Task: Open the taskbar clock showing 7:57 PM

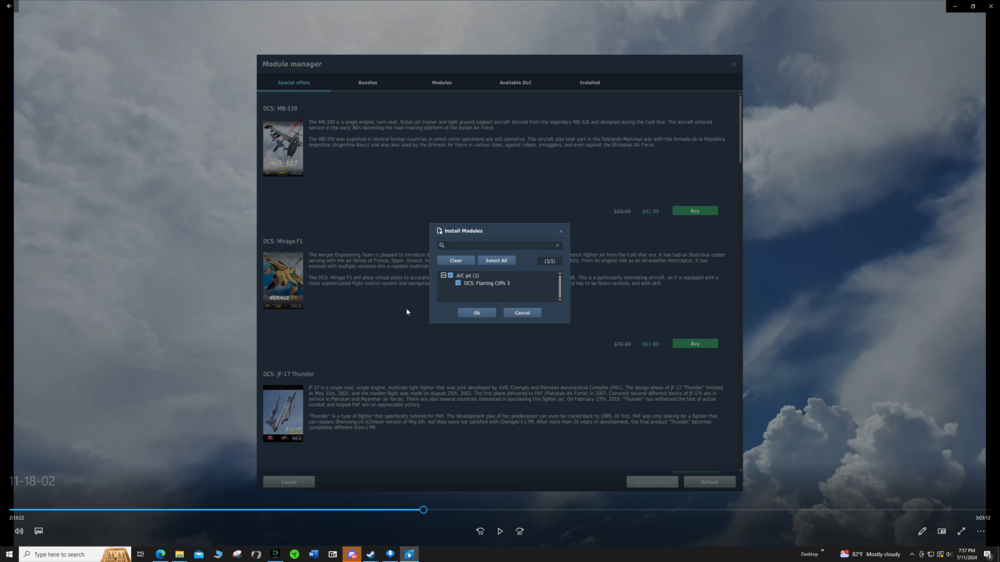Action: click(967, 554)
